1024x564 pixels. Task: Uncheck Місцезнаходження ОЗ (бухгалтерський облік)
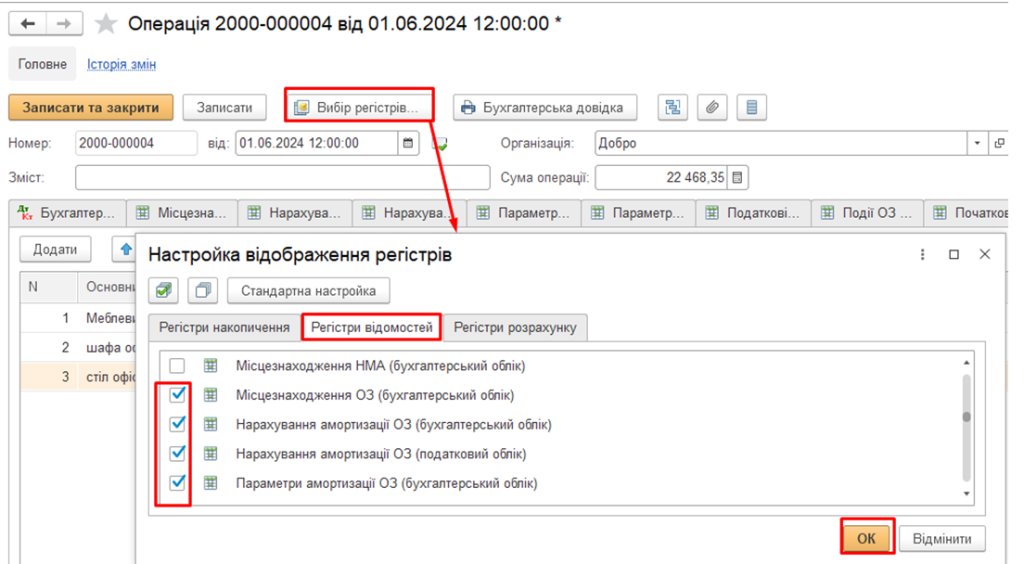click(x=177, y=395)
